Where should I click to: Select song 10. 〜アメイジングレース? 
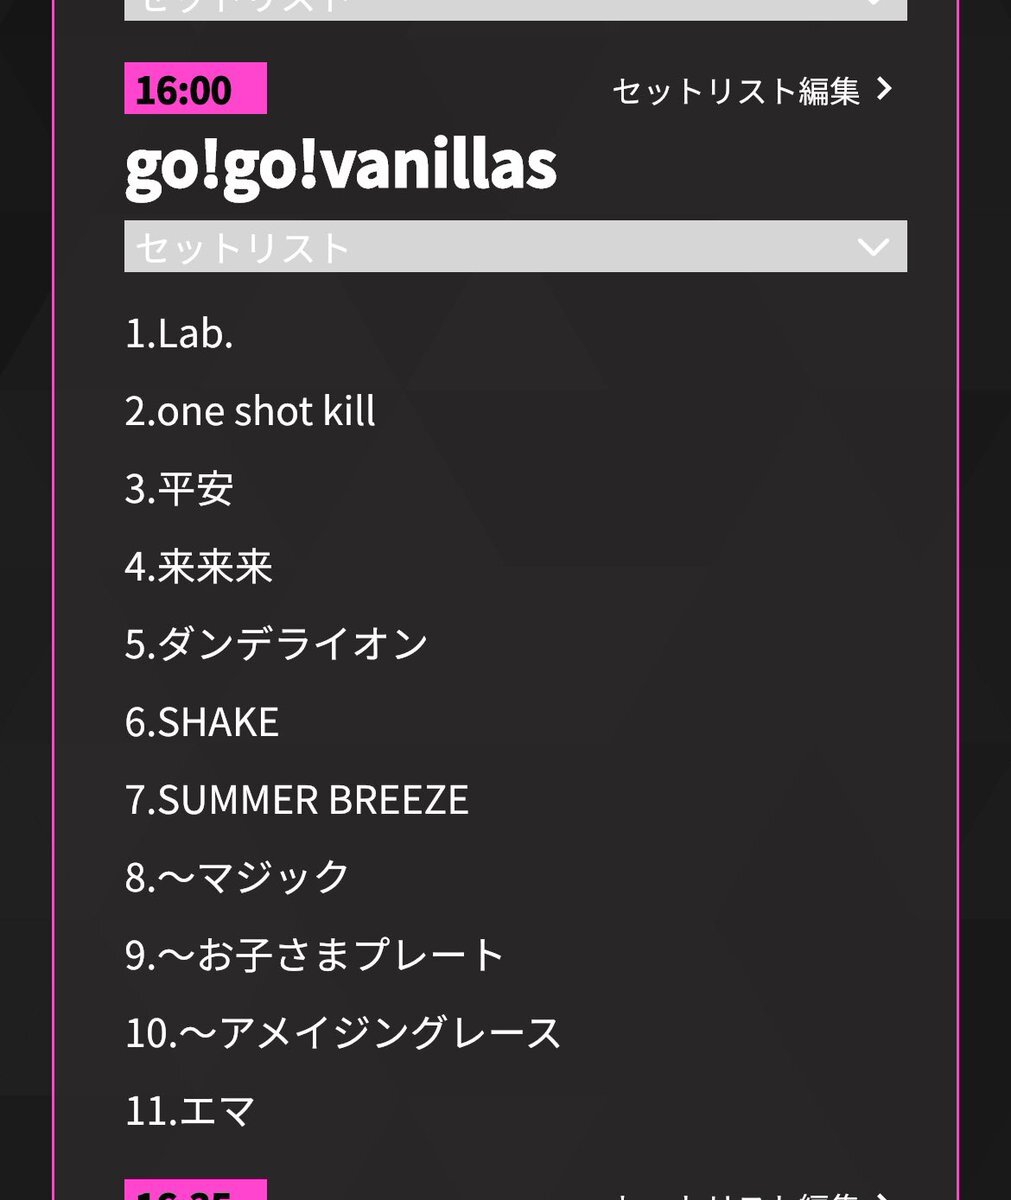coord(343,1033)
